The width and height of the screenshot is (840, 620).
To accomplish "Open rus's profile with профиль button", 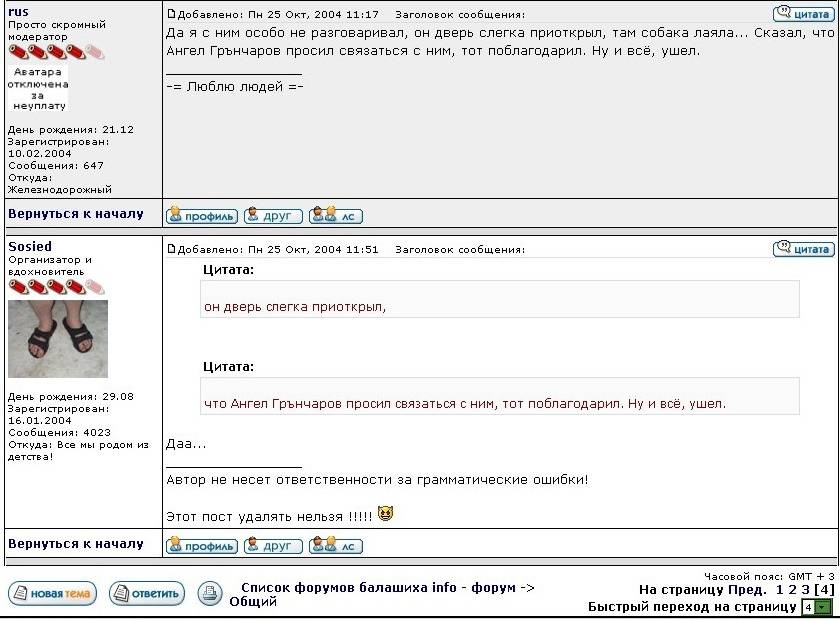I will pyautogui.click(x=201, y=215).
